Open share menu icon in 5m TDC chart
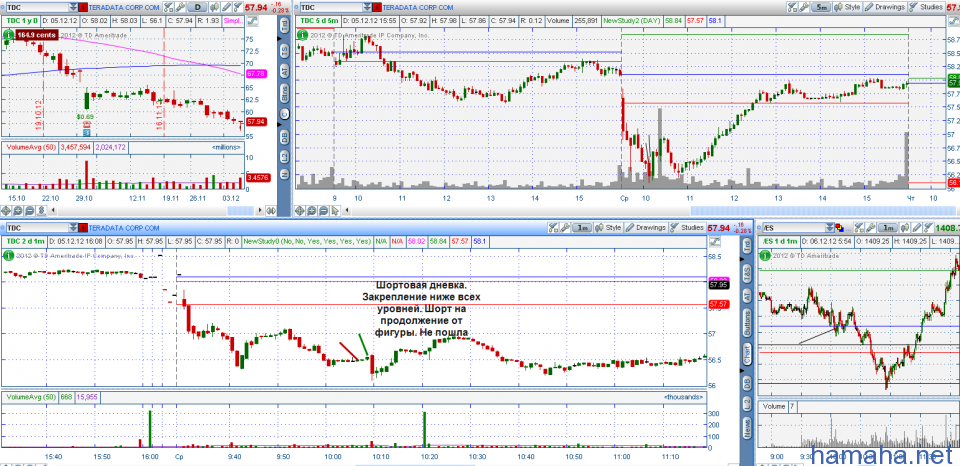This screenshot has height=466, width=960. 792,7
